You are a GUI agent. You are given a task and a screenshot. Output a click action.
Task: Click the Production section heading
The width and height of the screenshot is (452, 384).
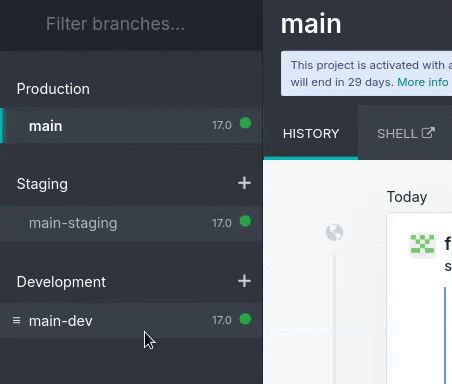tap(53, 89)
